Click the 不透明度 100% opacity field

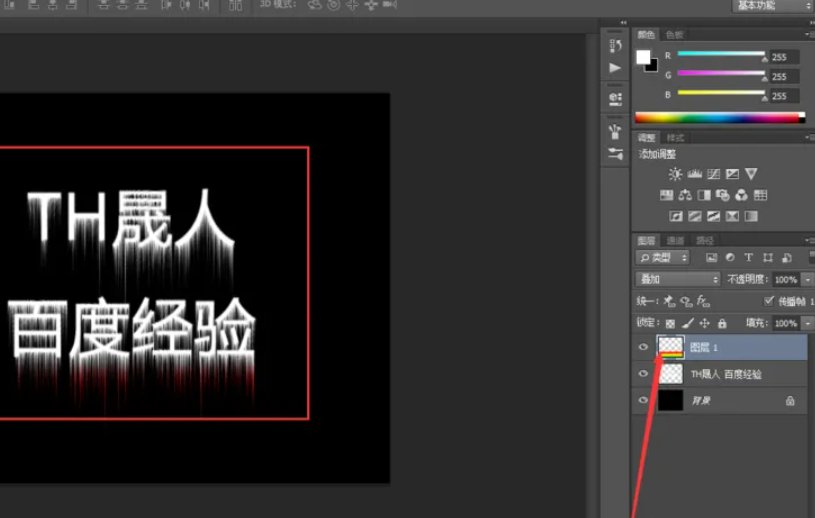point(786,280)
